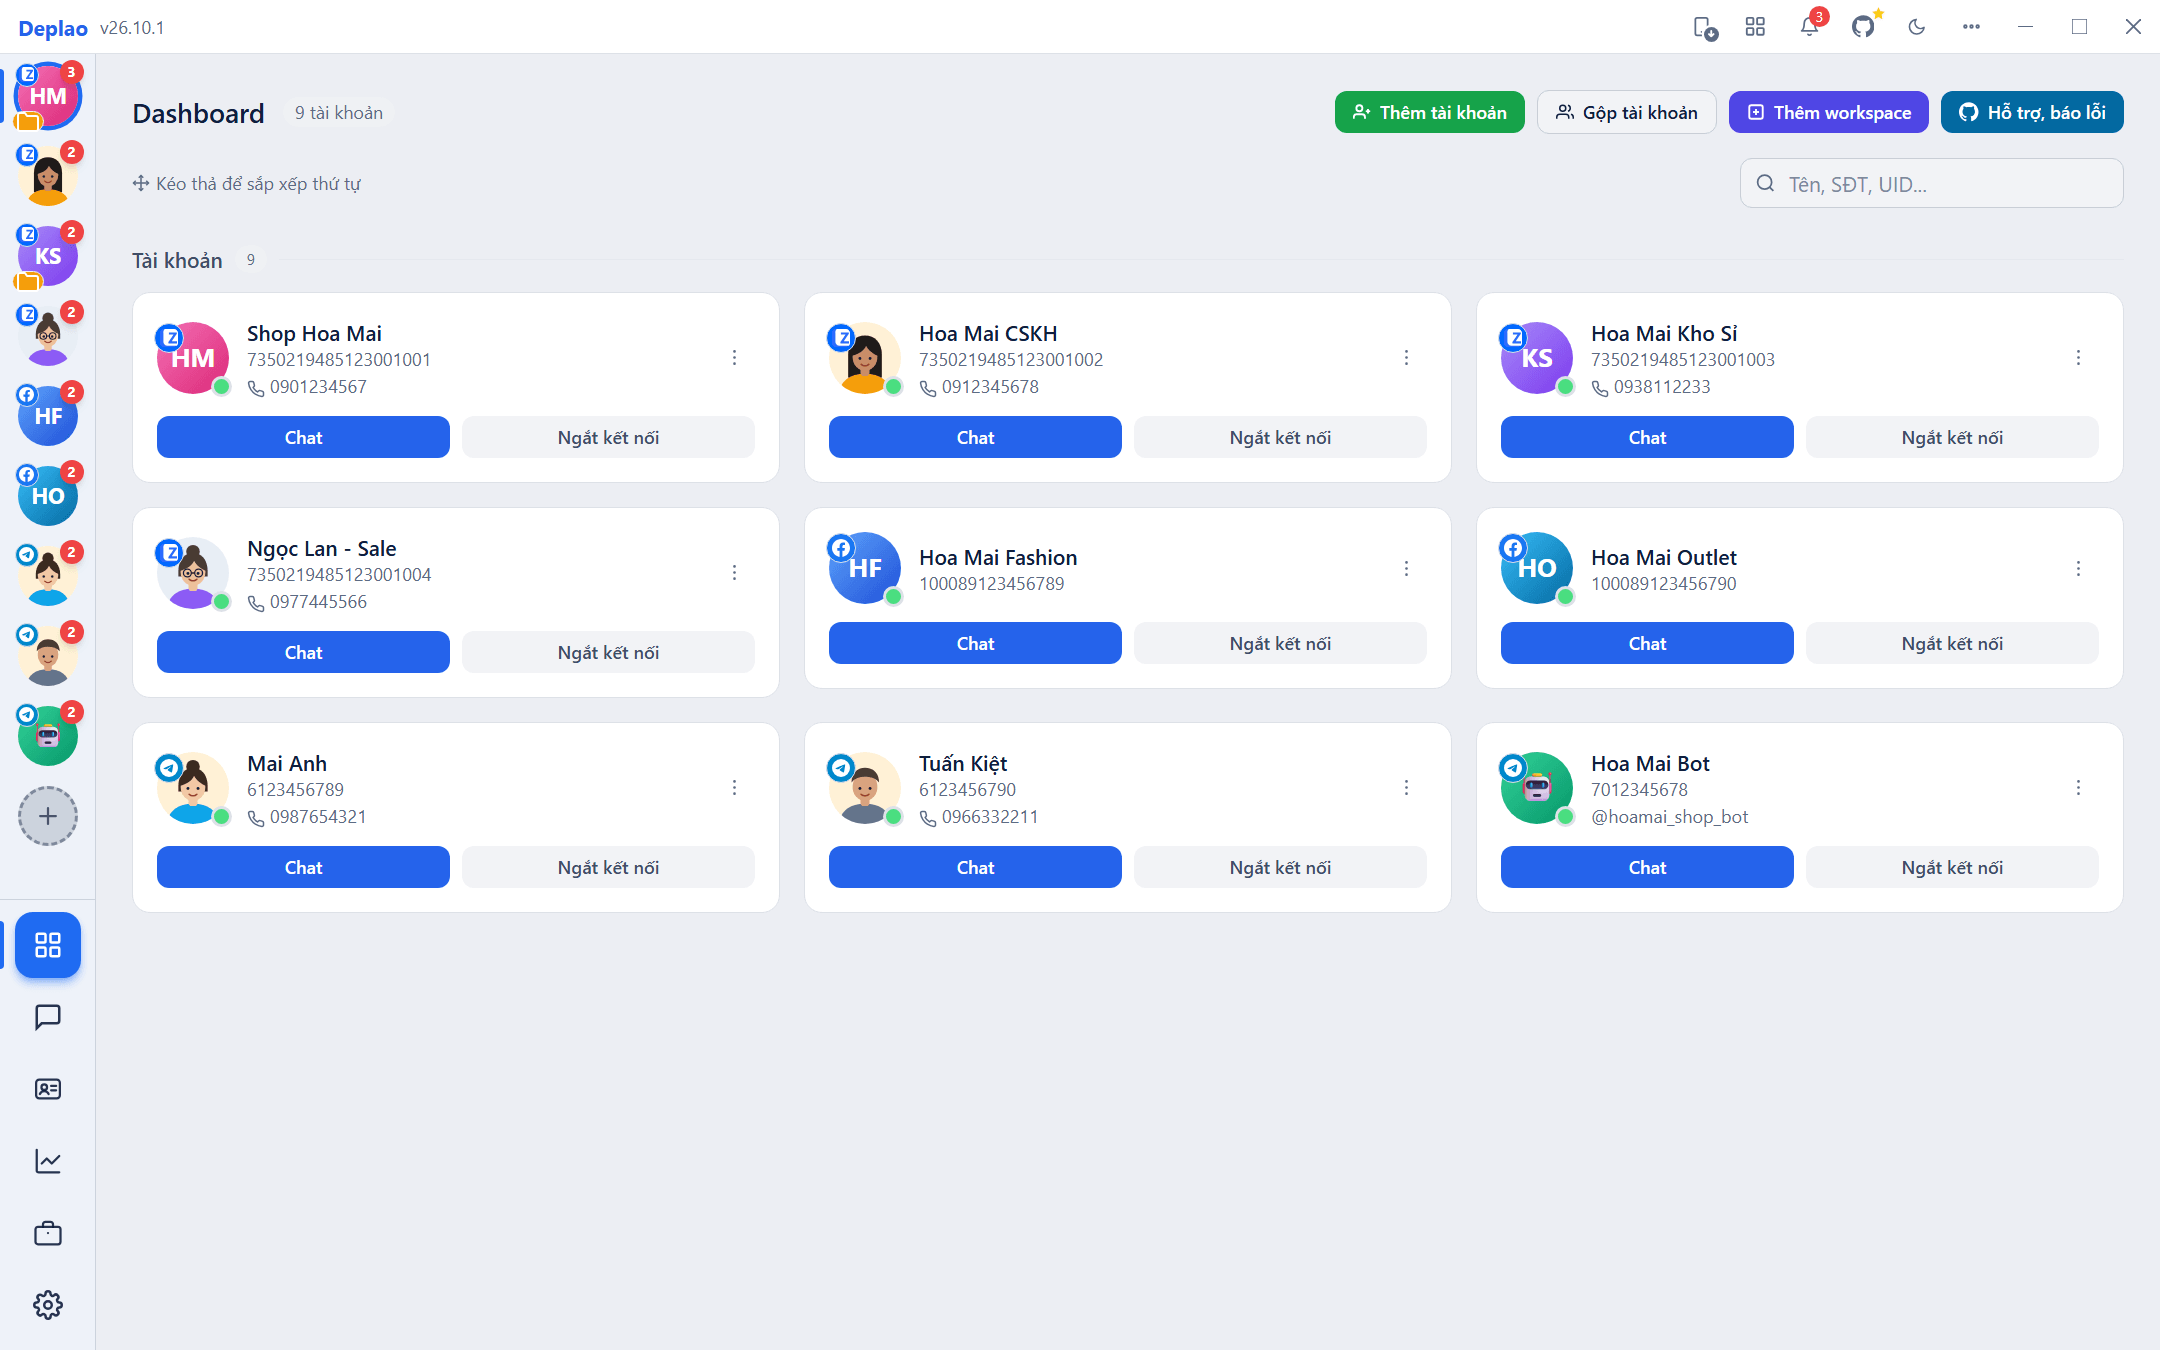Open options menu for Hoa Mai Outlet card

click(2078, 569)
